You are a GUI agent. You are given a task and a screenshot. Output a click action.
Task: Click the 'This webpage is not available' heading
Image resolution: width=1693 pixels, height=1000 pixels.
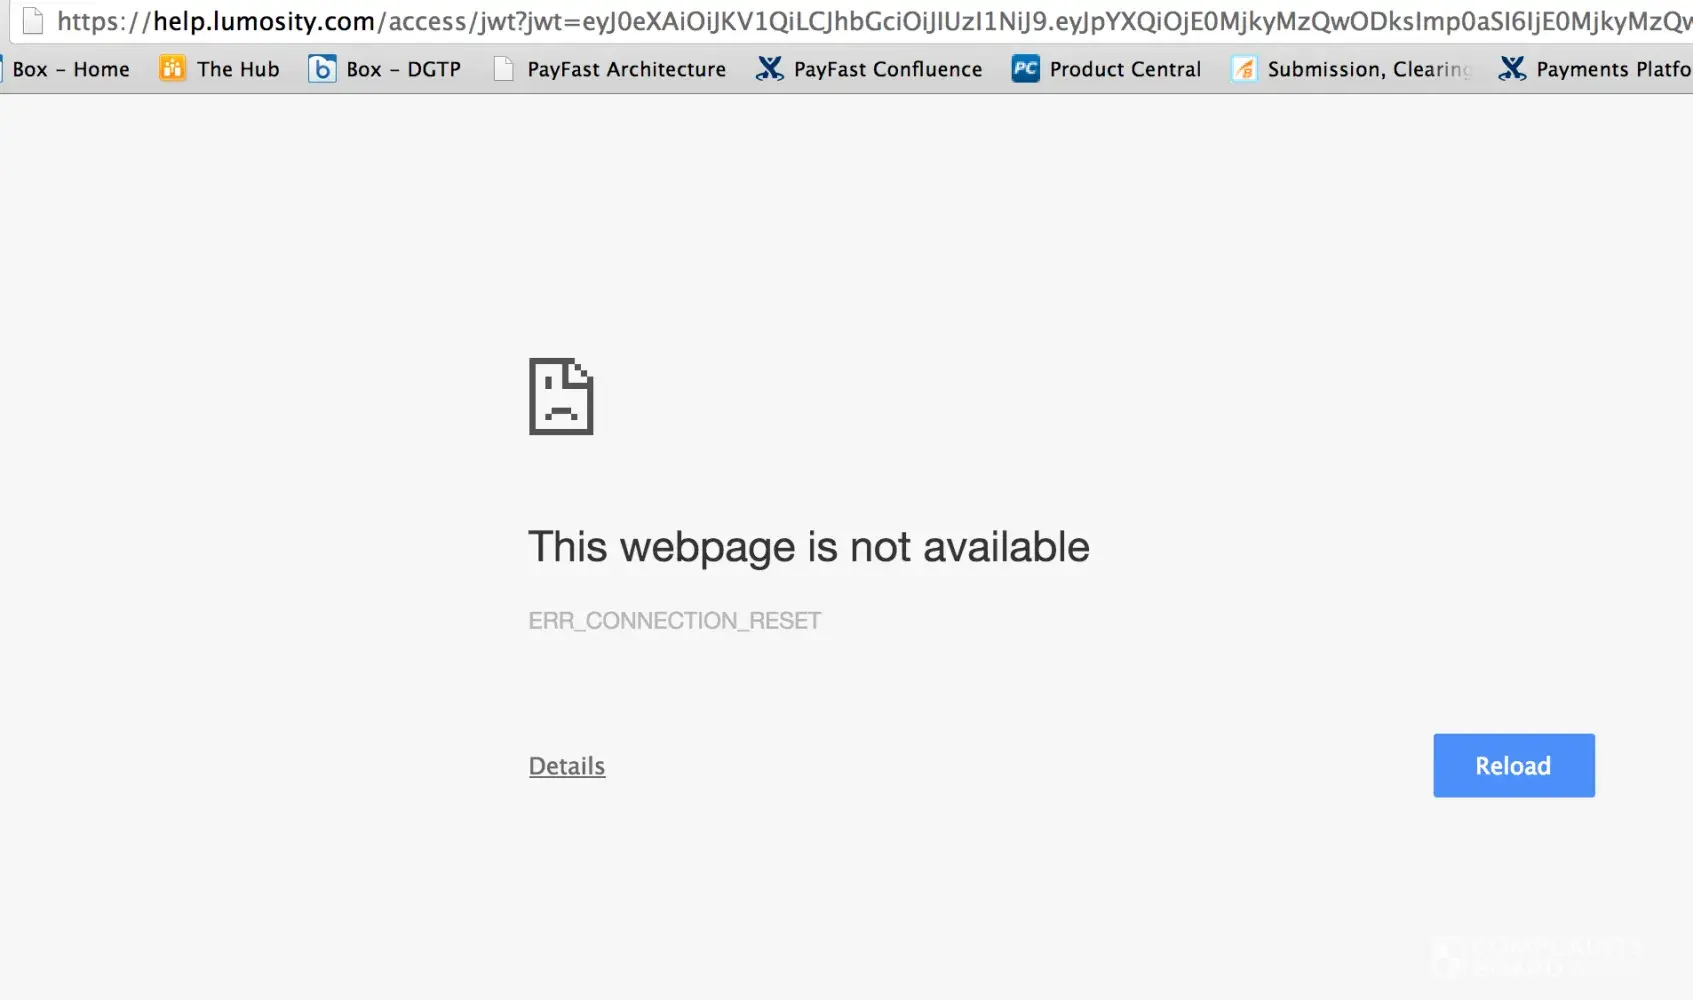808,547
